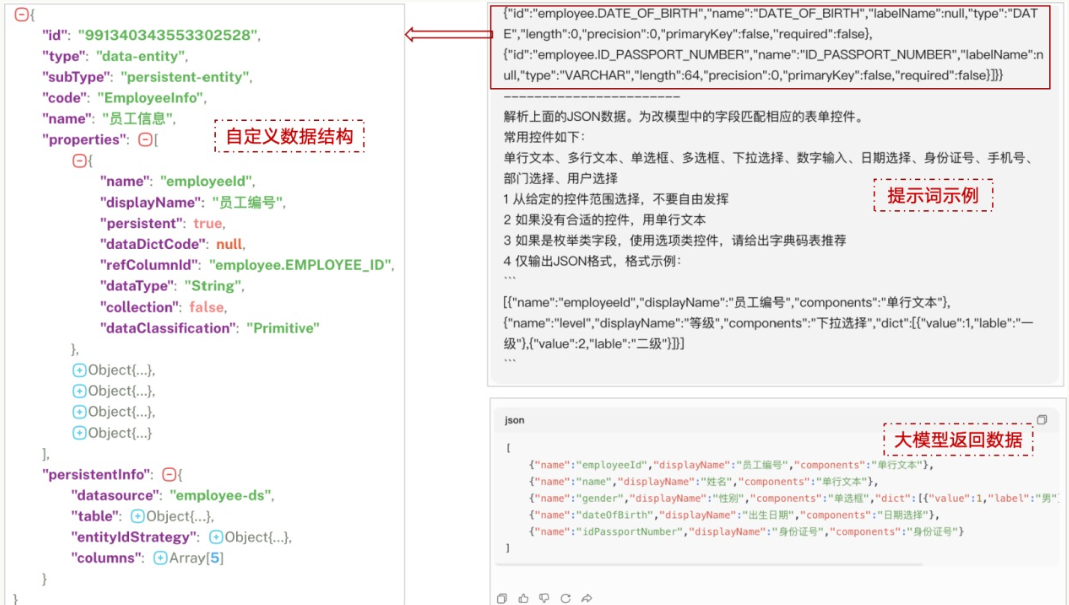
Task: Expand first collapsed Object{...} under properties
Action: tap(79, 370)
